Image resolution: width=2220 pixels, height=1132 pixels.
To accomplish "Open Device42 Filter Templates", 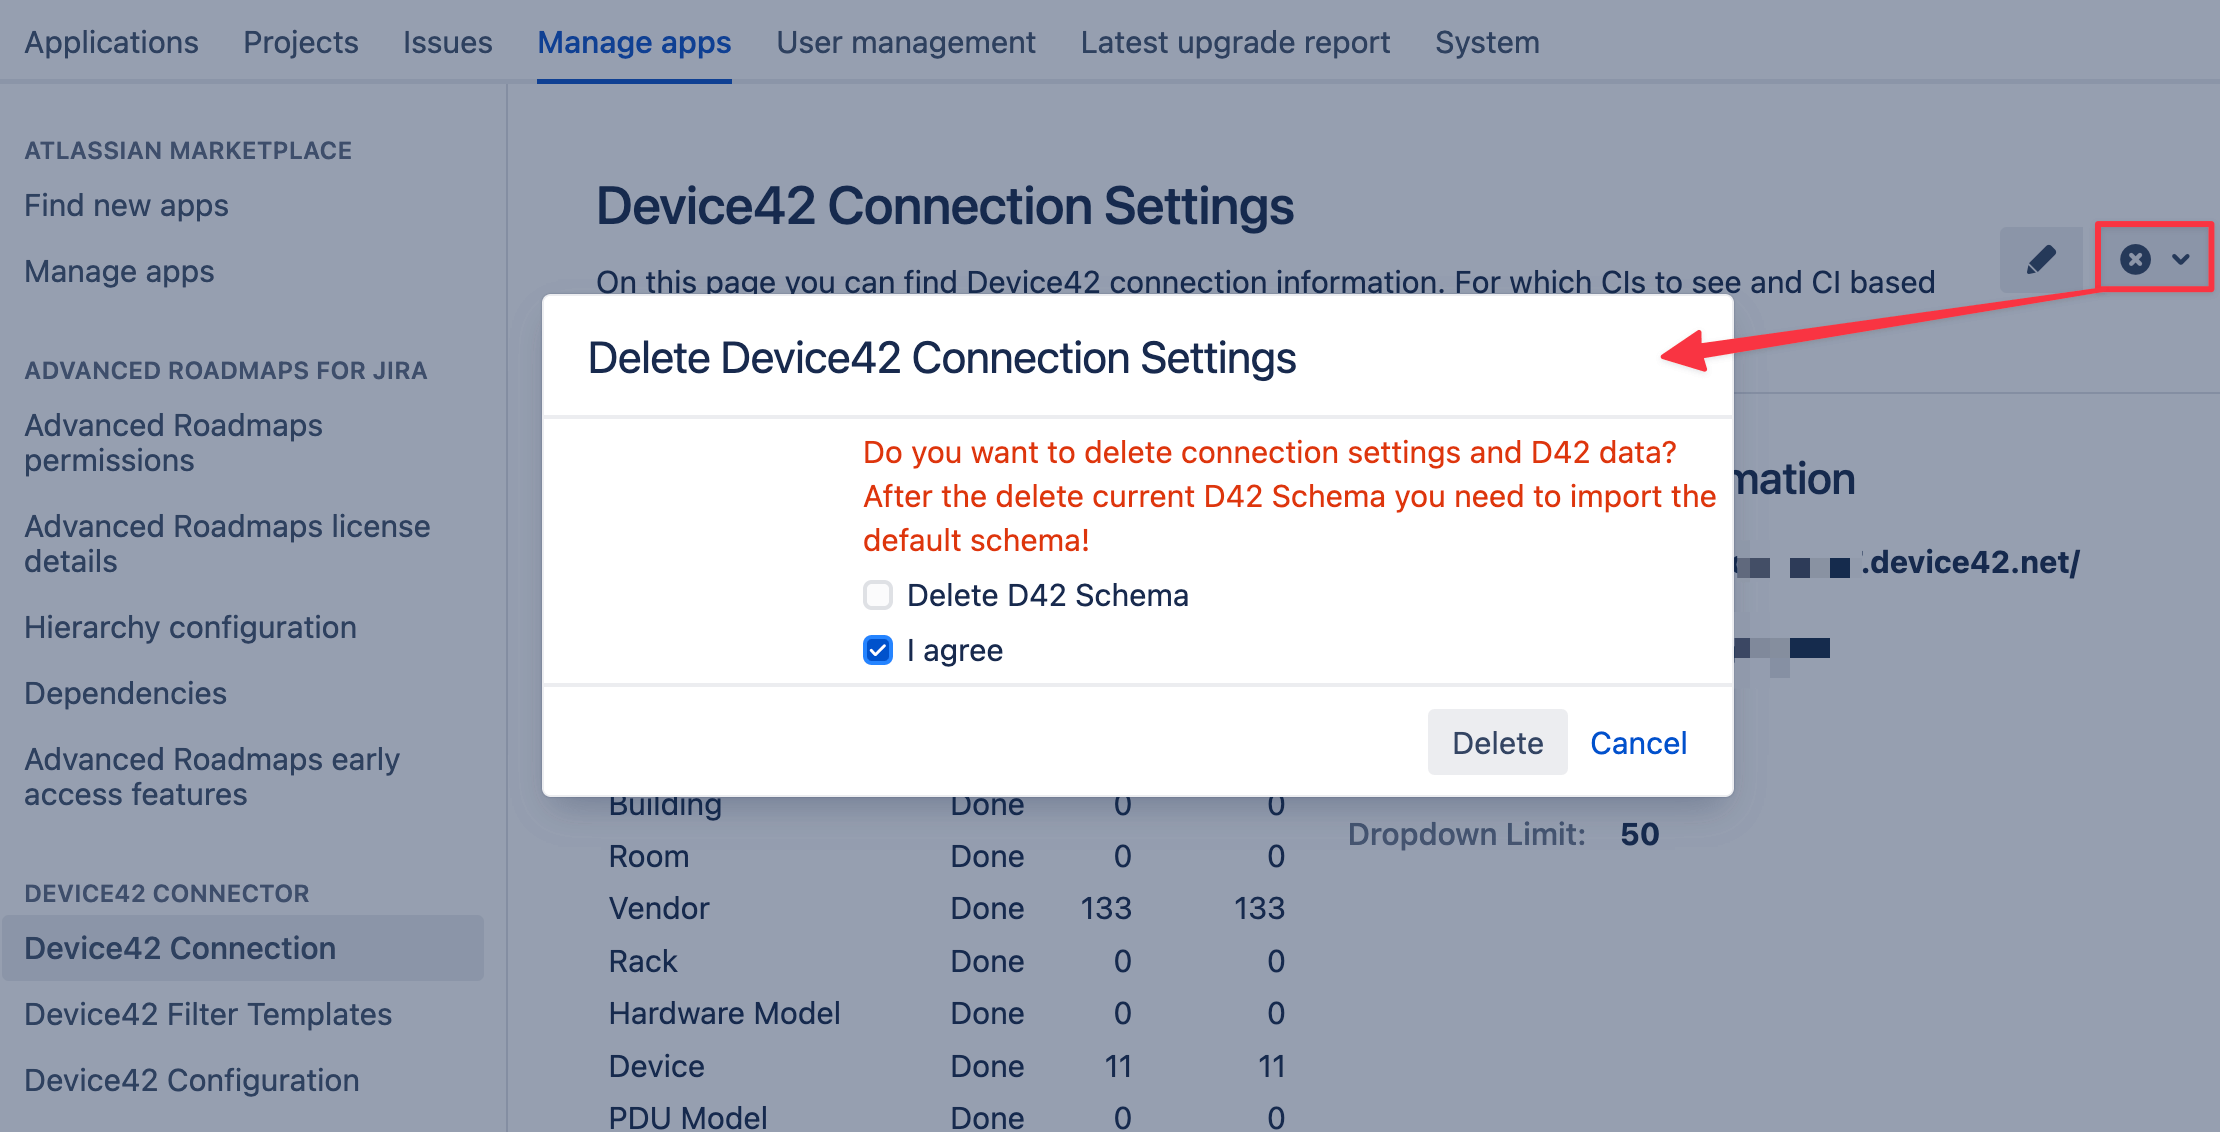I will [x=208, y=1013].
